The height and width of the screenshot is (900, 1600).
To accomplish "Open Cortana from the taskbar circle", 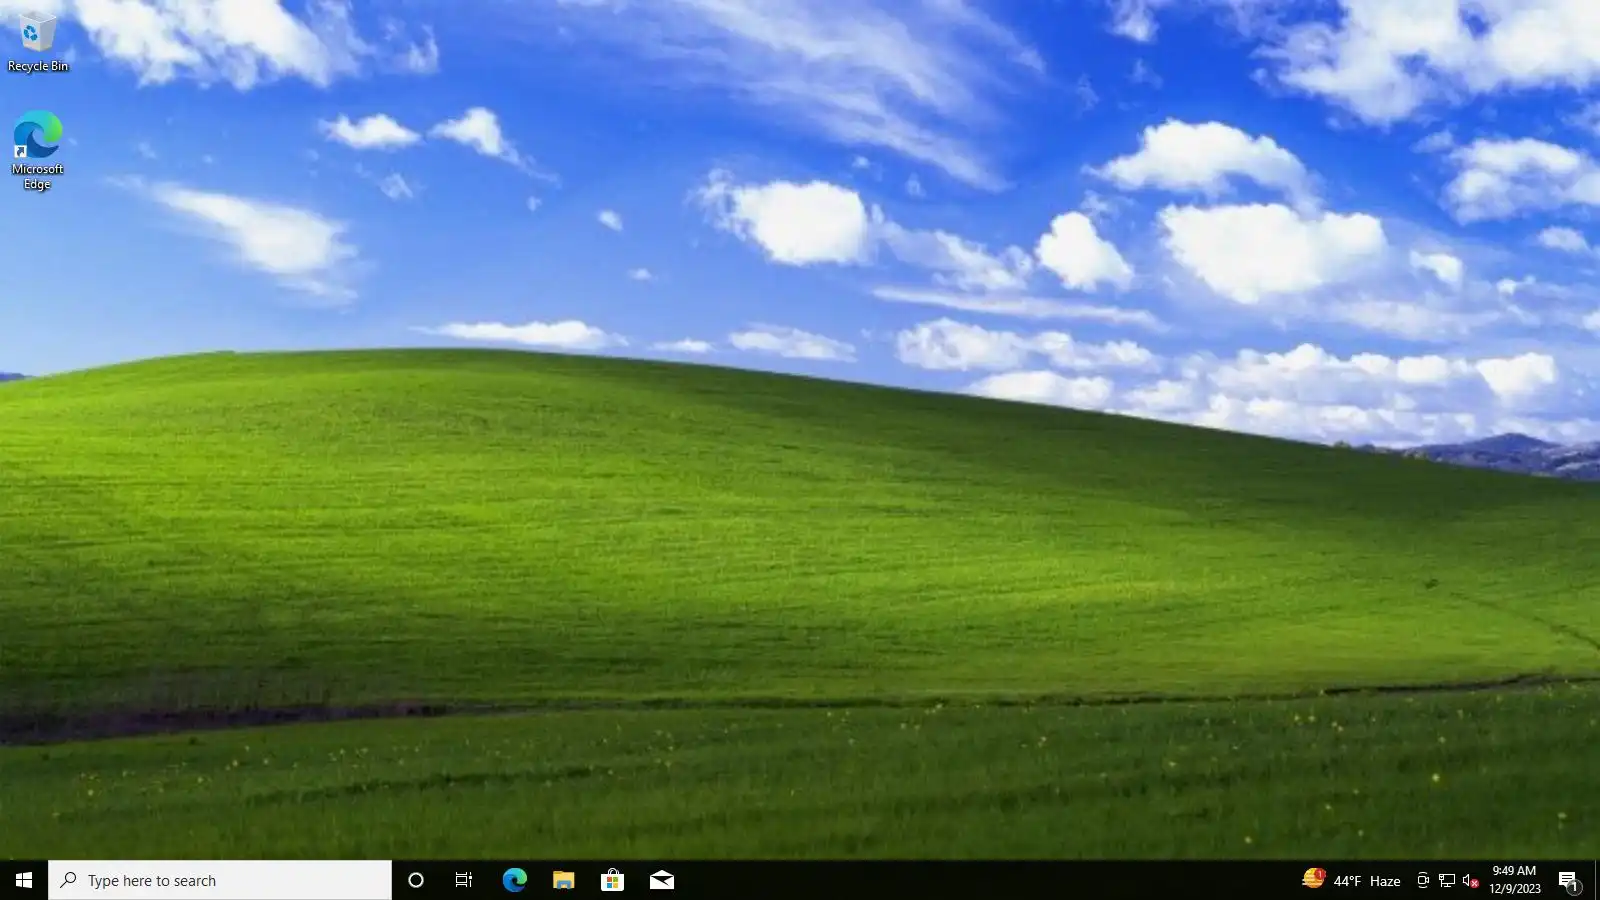I will pyautogui.click(x=416, y=880).
